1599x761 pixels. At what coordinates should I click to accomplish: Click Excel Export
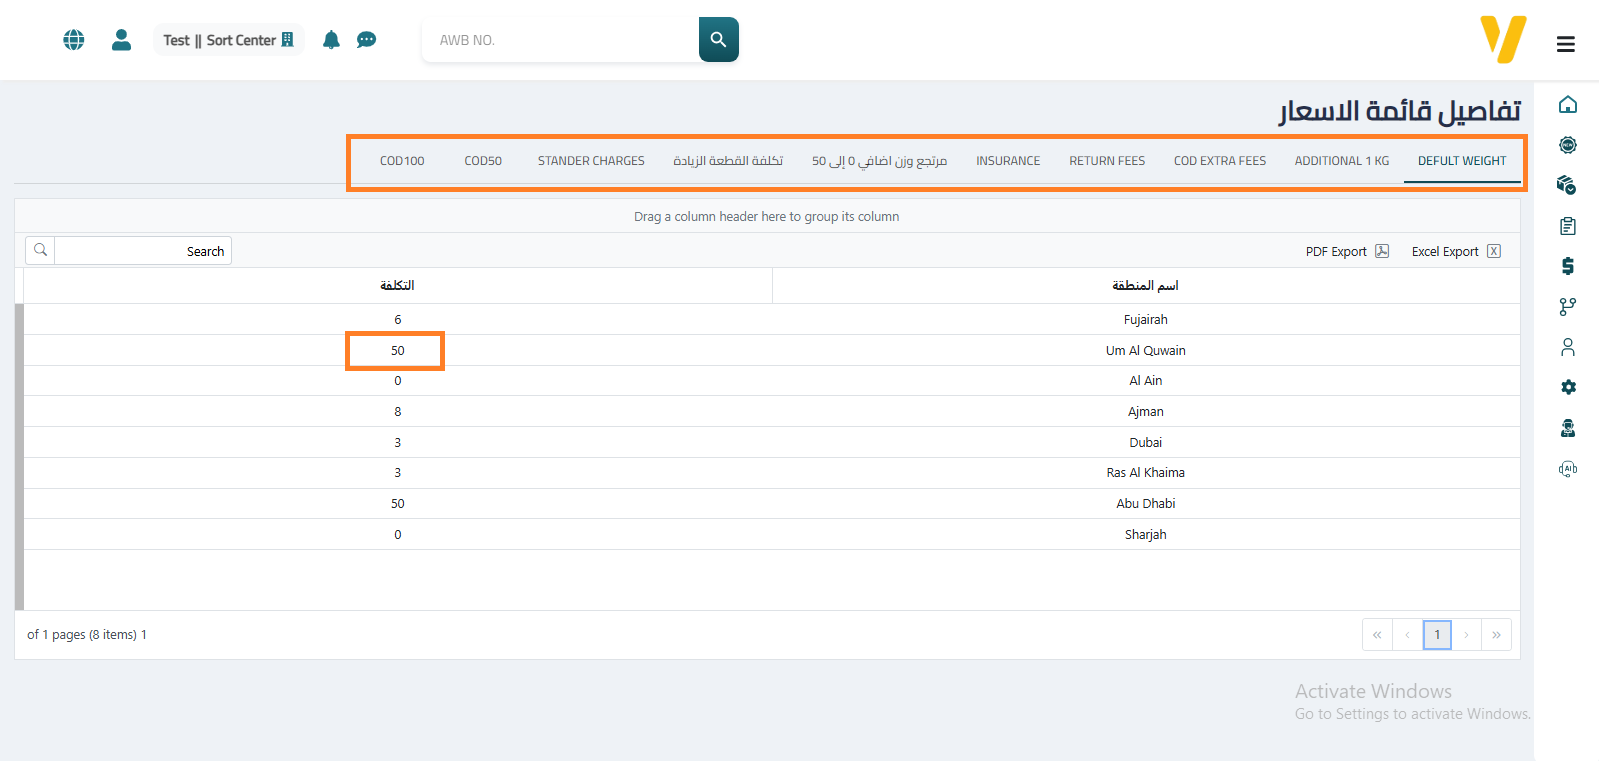point(1456,251)
